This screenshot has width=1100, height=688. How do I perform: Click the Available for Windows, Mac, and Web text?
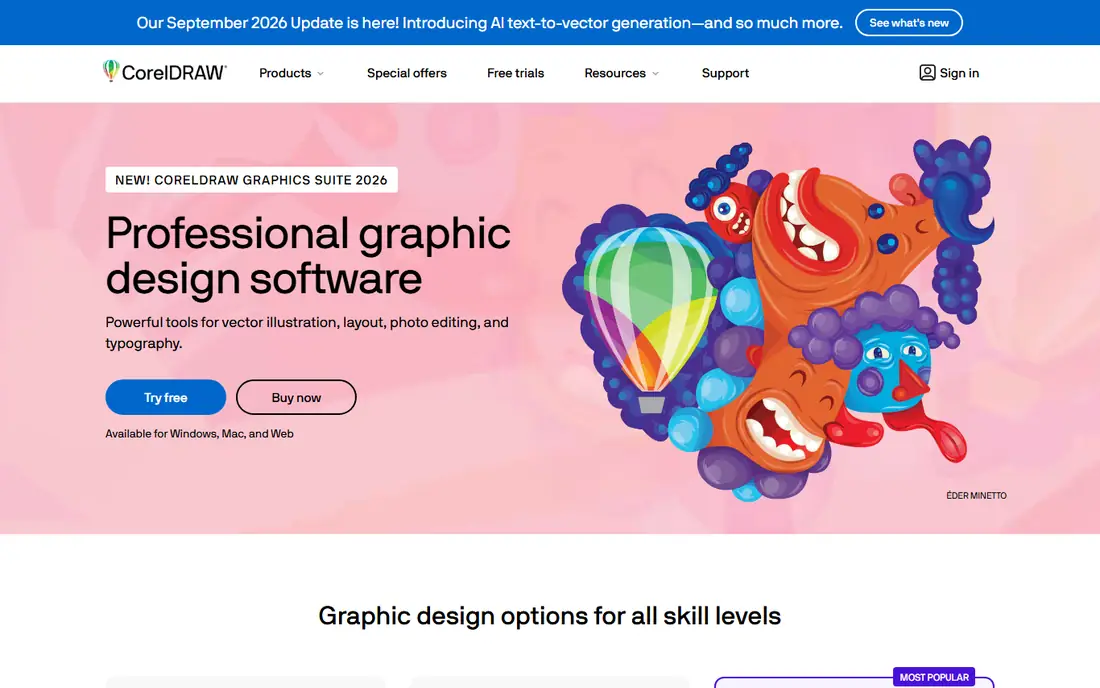point(199,433)
